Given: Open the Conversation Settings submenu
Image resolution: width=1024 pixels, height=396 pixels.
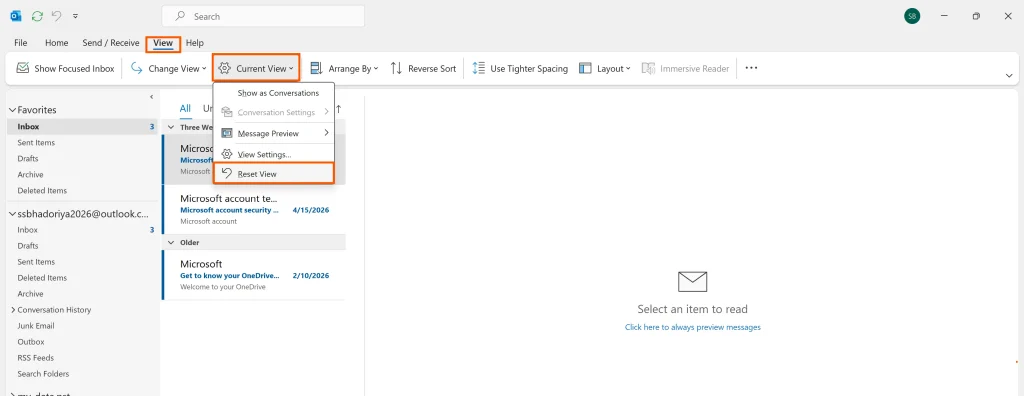Looking at the screenshot, I should 274,112.
